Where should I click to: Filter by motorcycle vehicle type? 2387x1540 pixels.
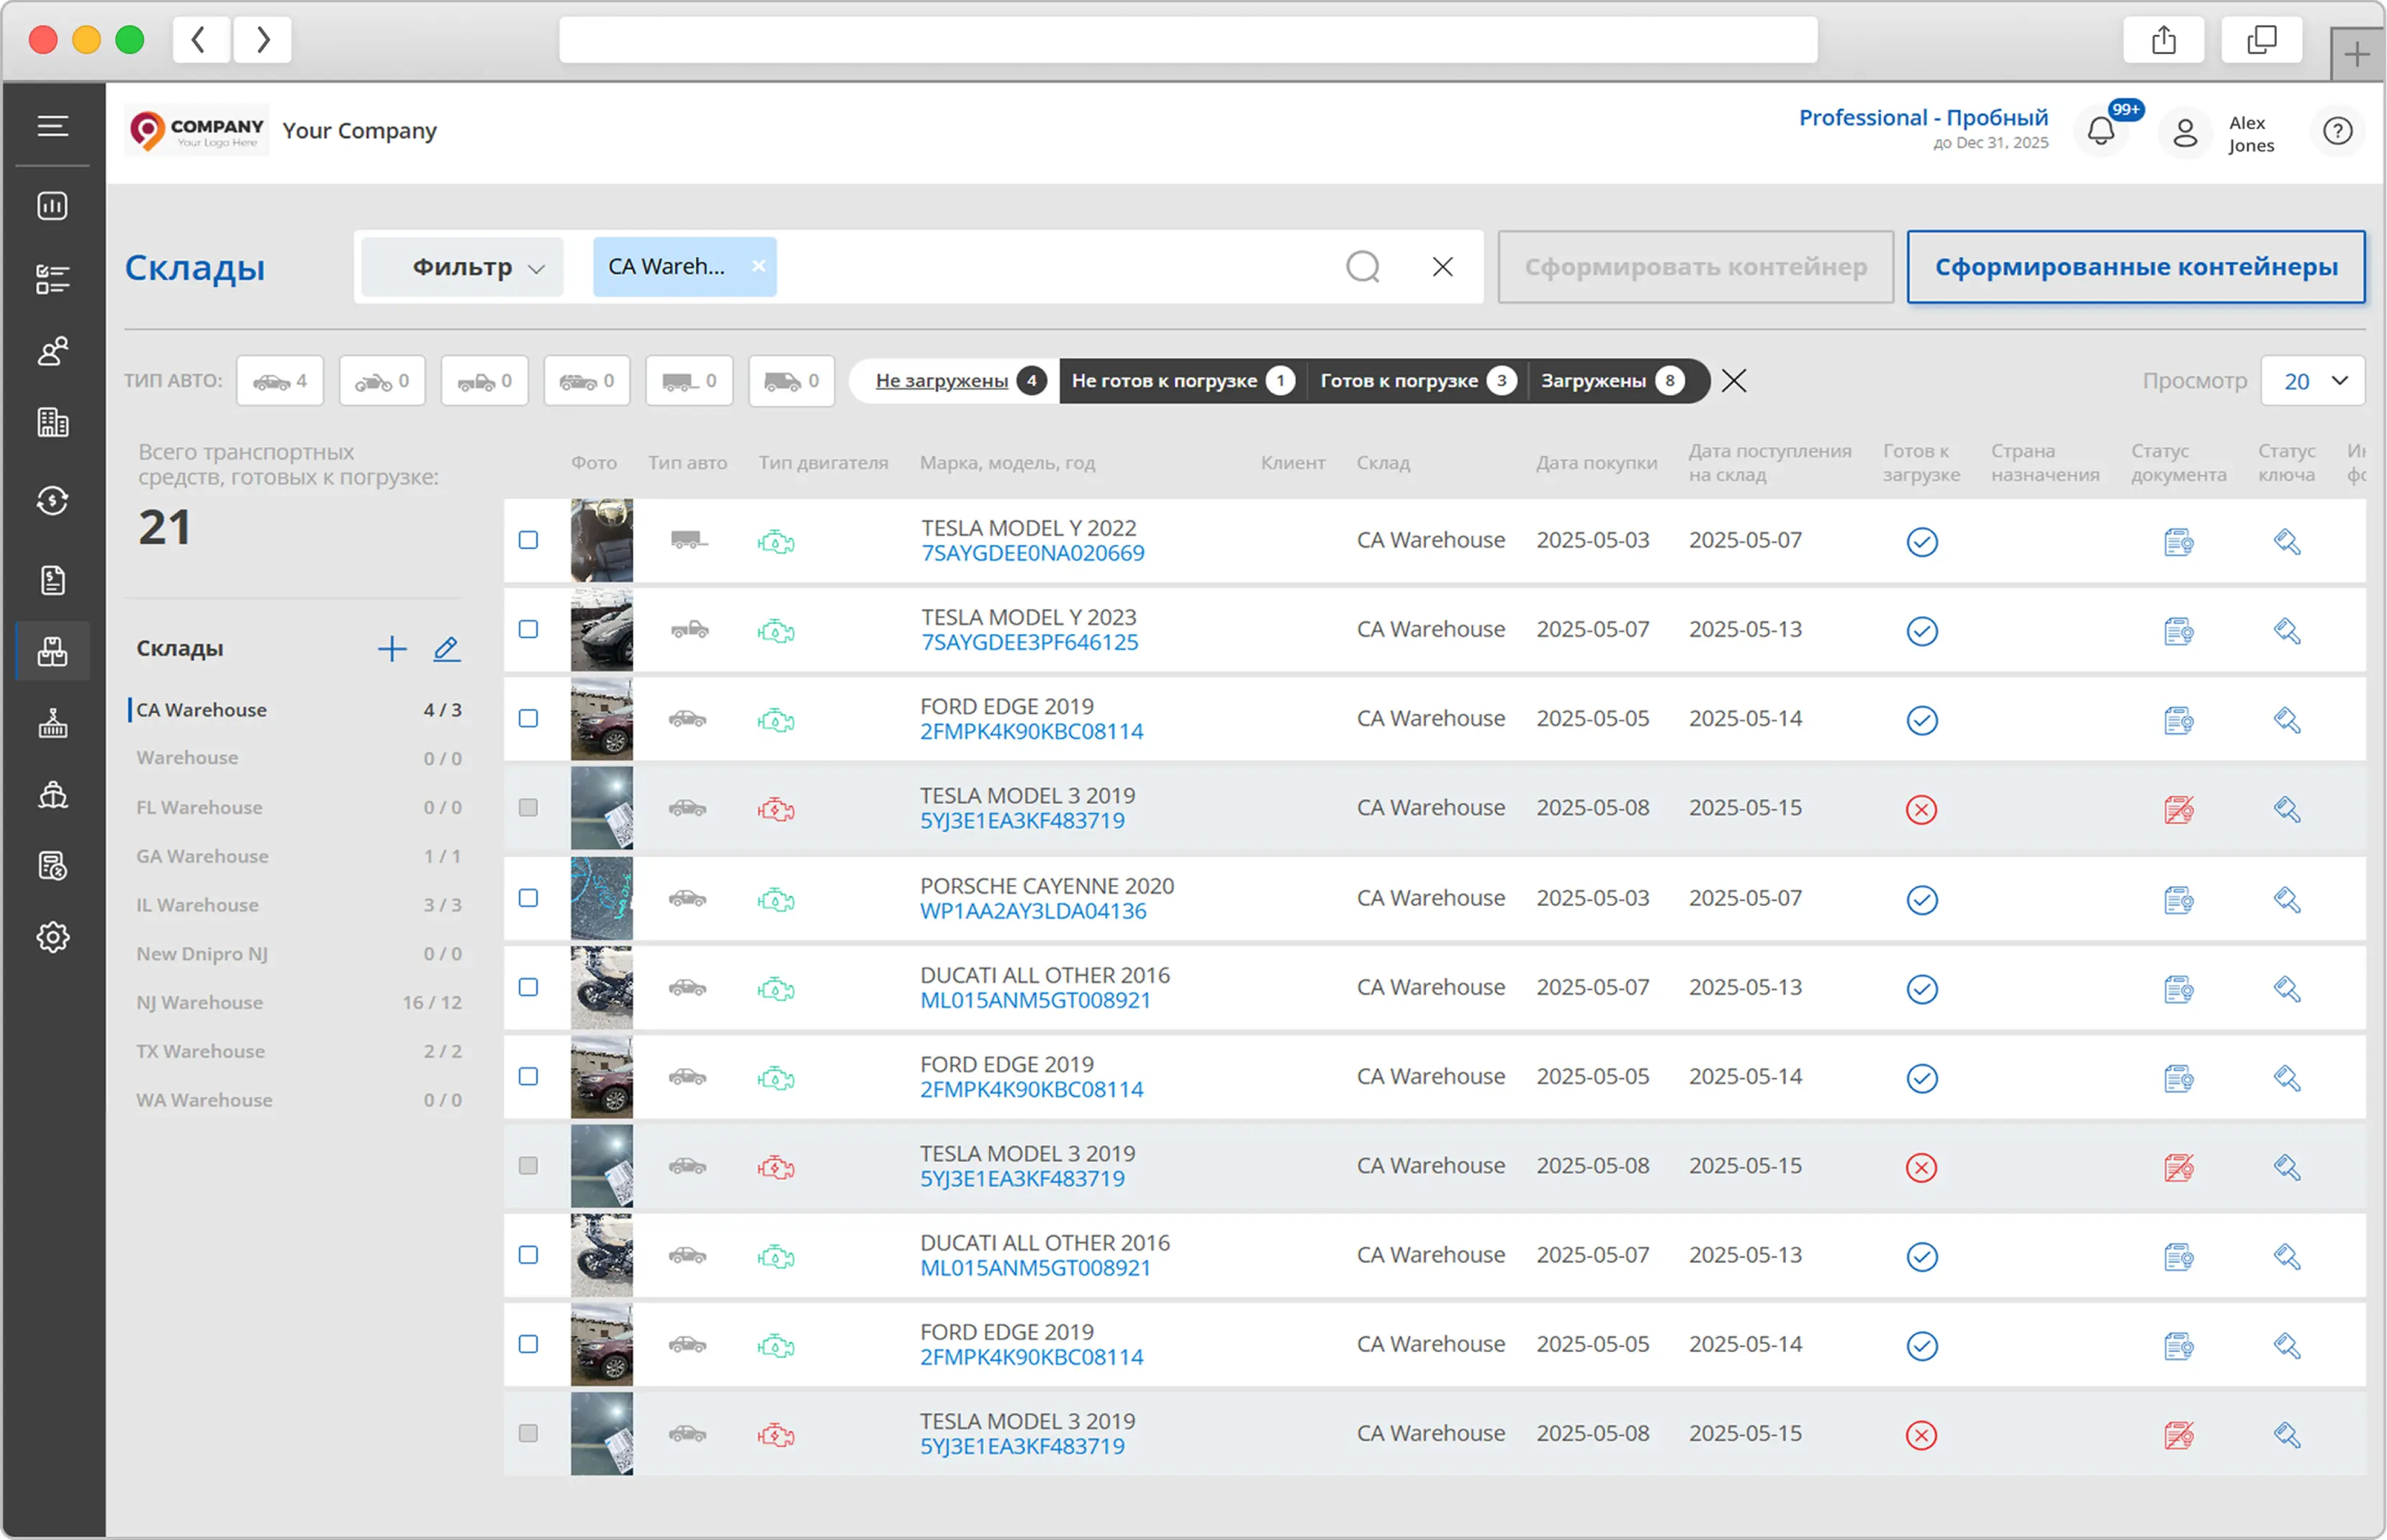[382, 381]
